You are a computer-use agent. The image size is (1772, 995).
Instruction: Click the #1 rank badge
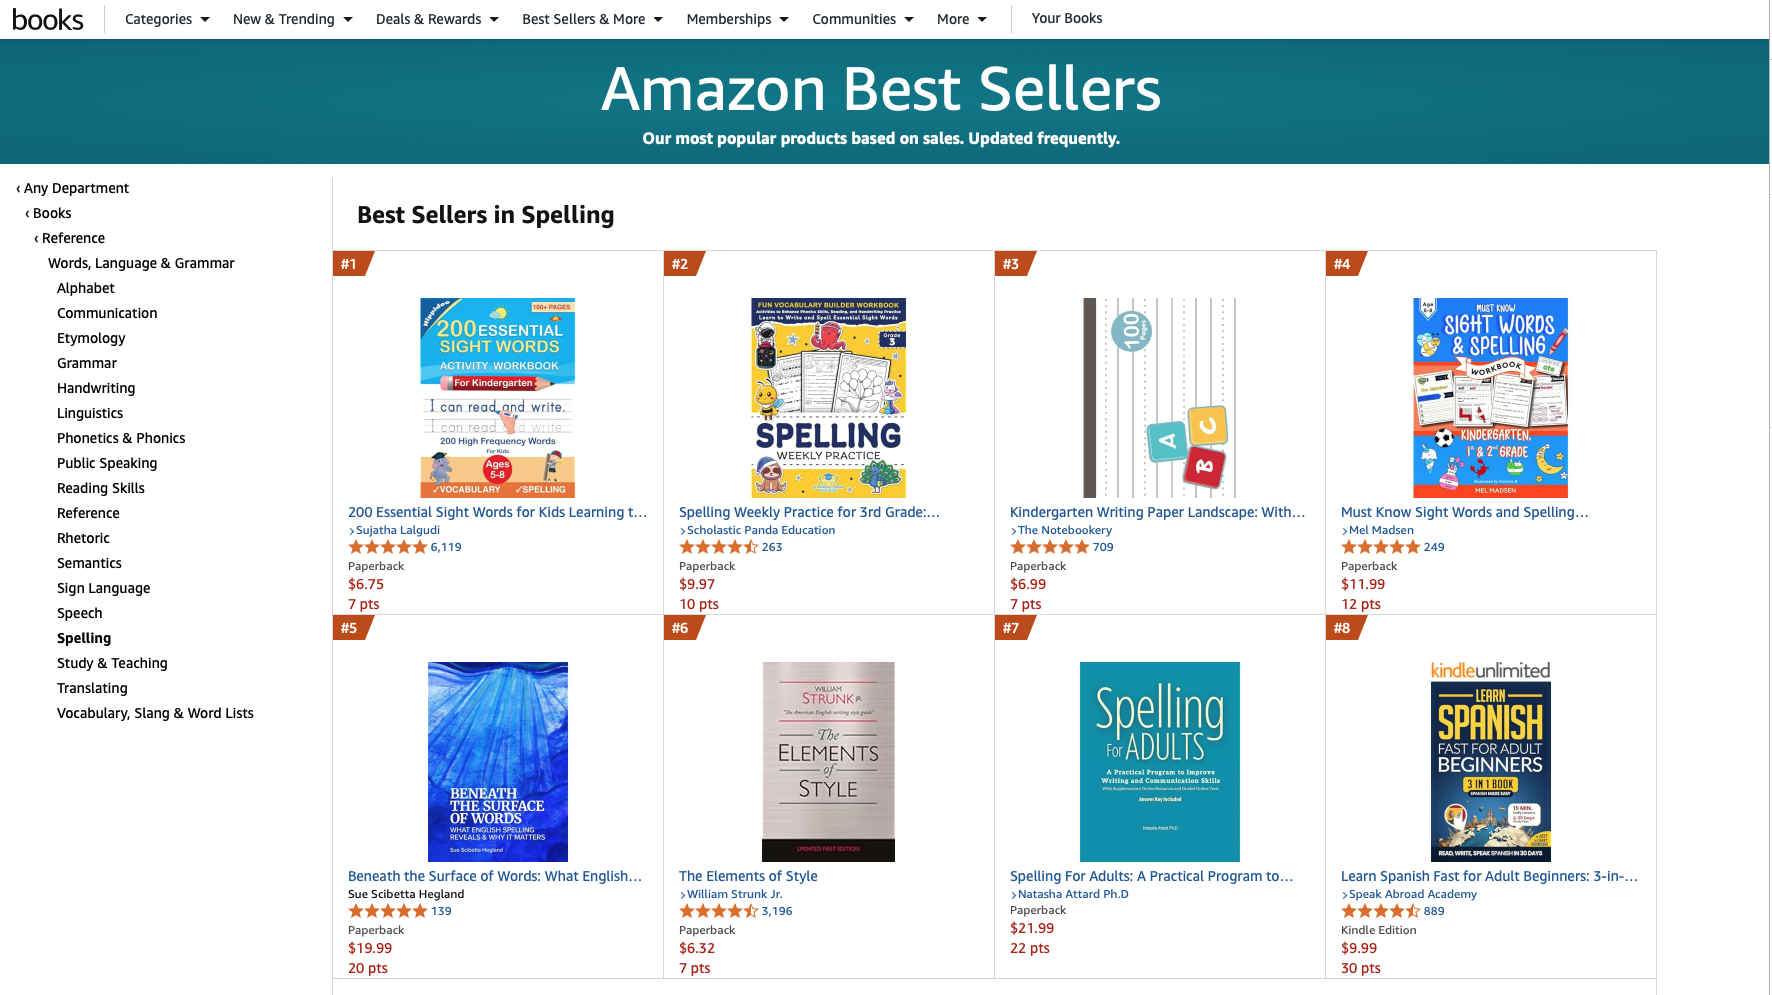pos(350,264)
